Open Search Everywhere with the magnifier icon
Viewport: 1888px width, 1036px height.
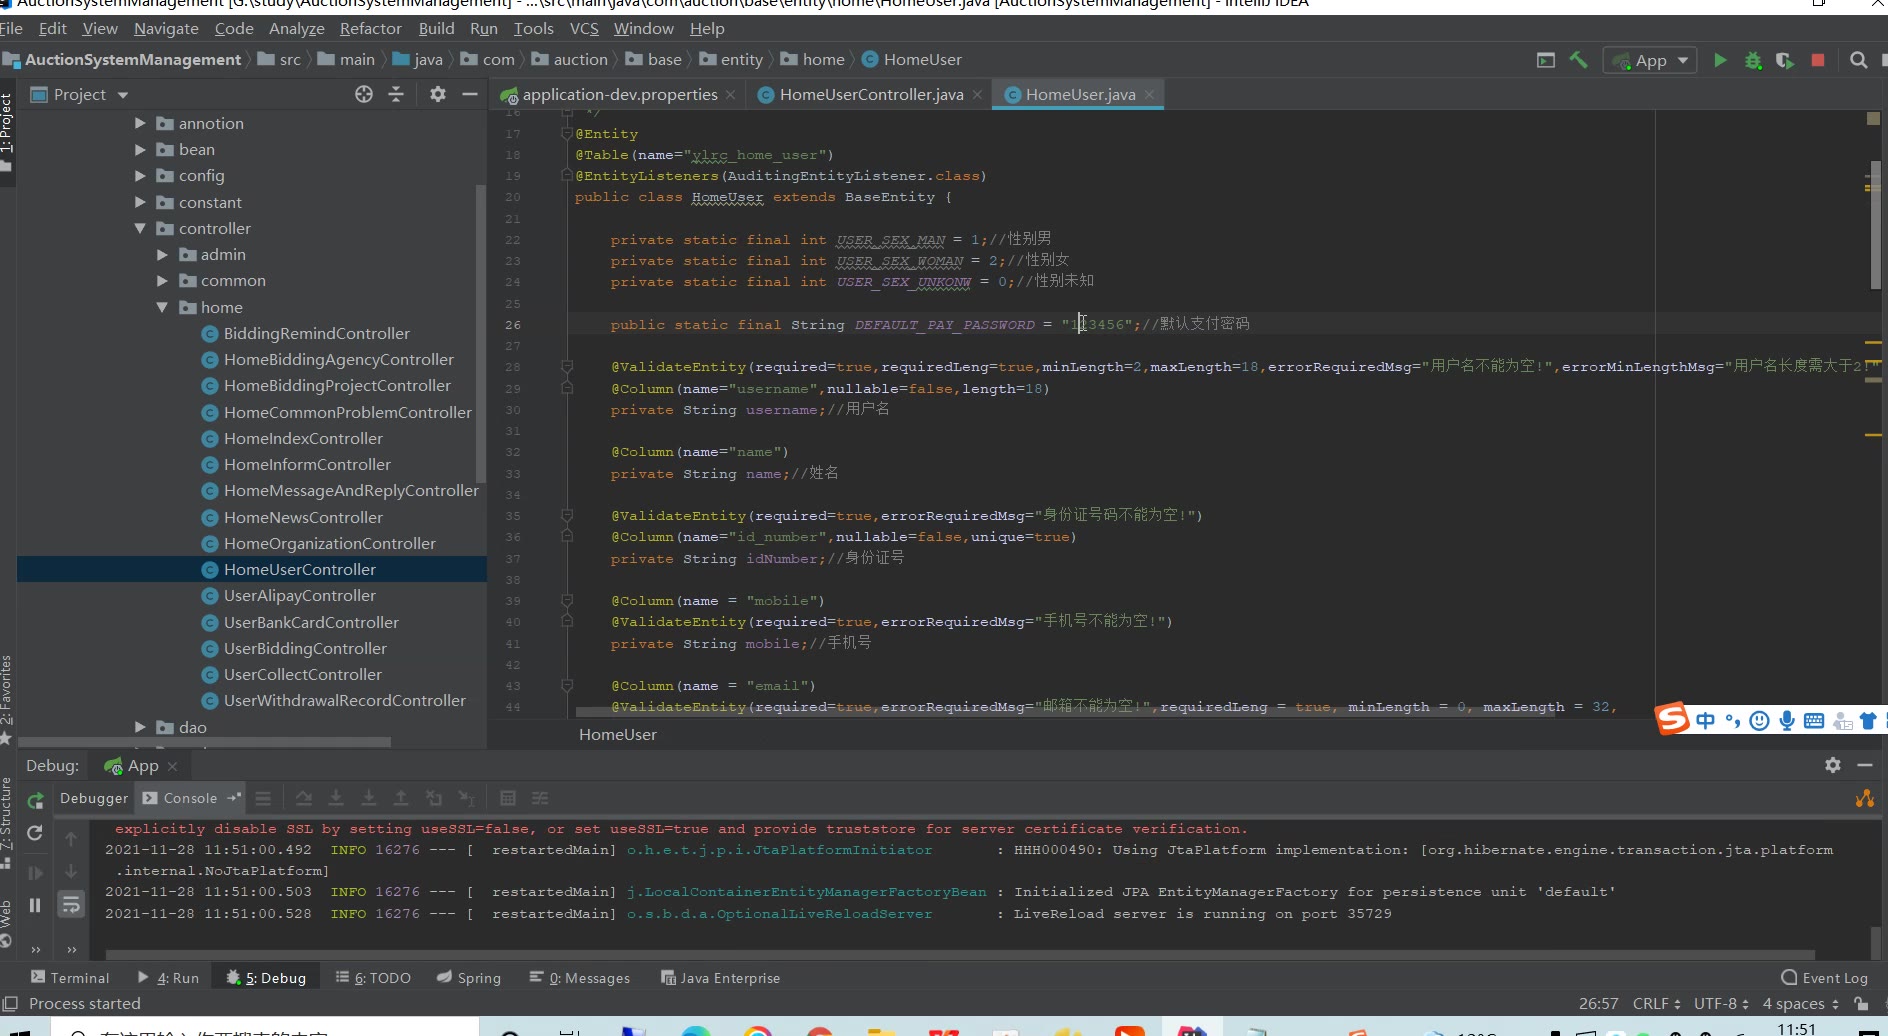coord(1858,60)
